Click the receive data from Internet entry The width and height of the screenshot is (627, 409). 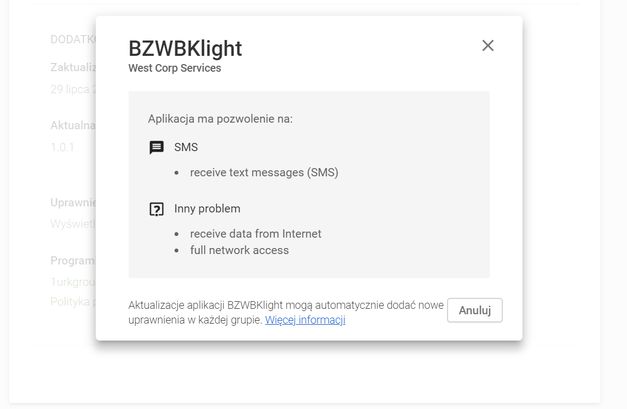[256, 234]
